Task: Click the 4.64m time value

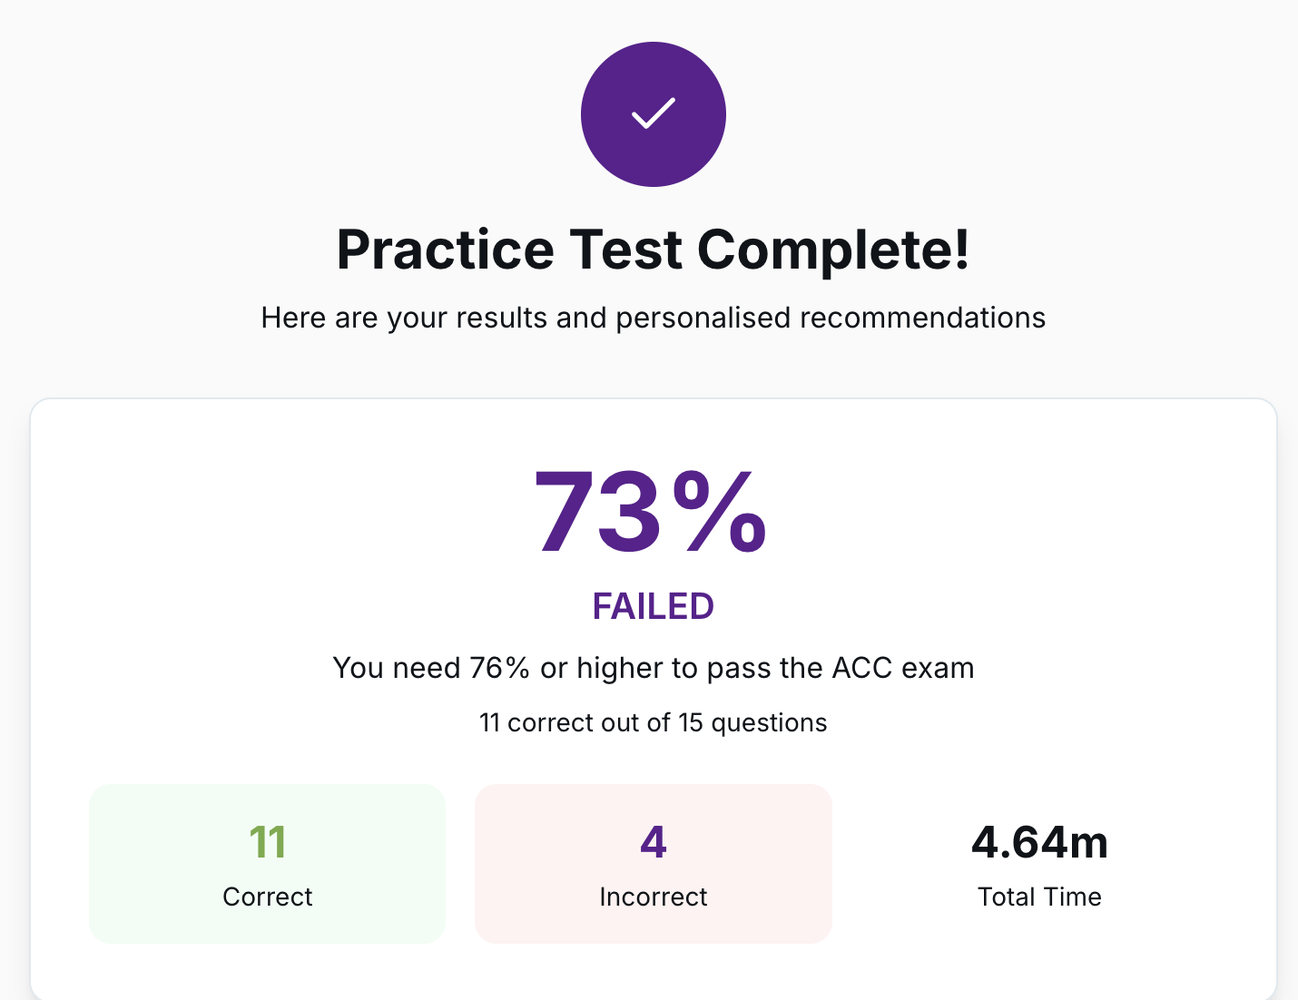Action: click(1039, 842)
